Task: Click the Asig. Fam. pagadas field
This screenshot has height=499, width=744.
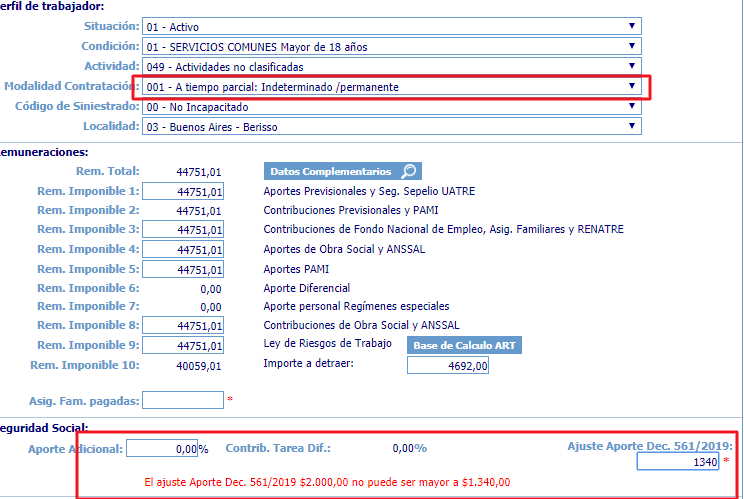Action: (183, 400)
